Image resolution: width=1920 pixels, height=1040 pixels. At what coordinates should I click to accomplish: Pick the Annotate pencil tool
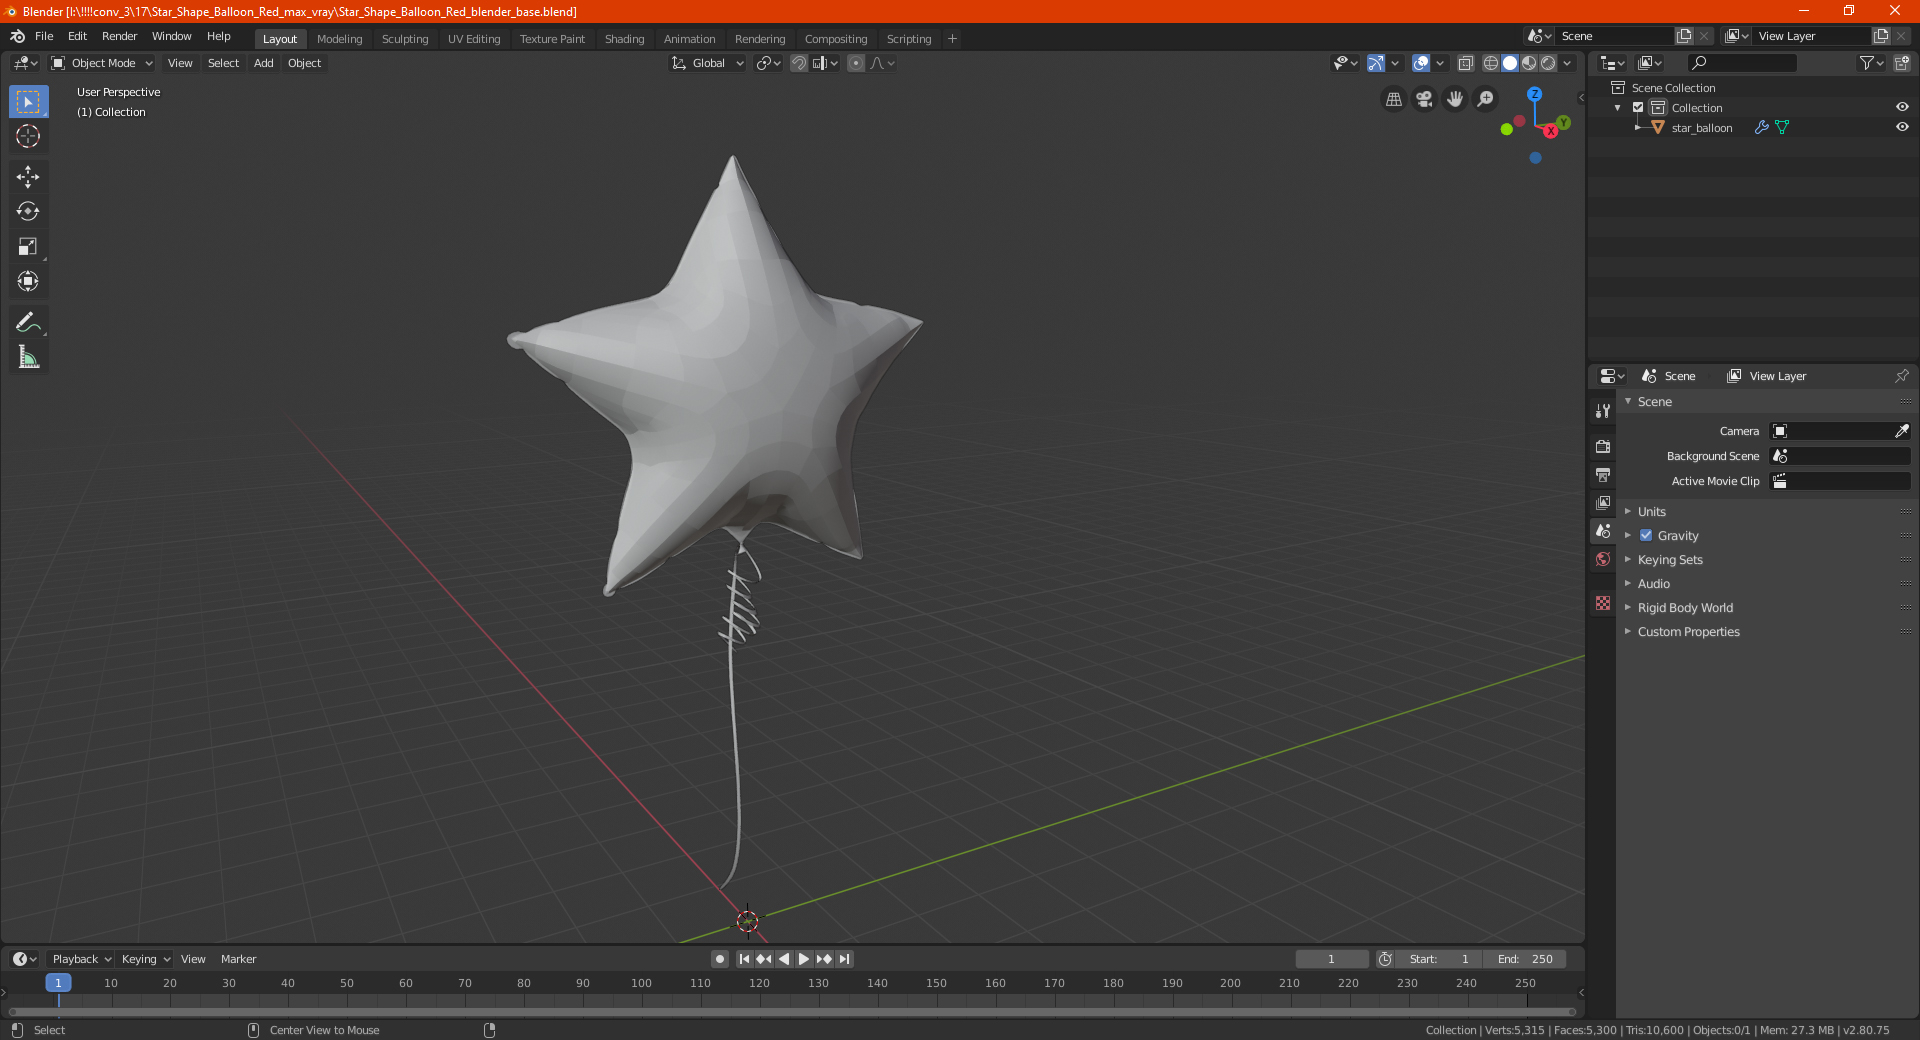click(28, 322)
